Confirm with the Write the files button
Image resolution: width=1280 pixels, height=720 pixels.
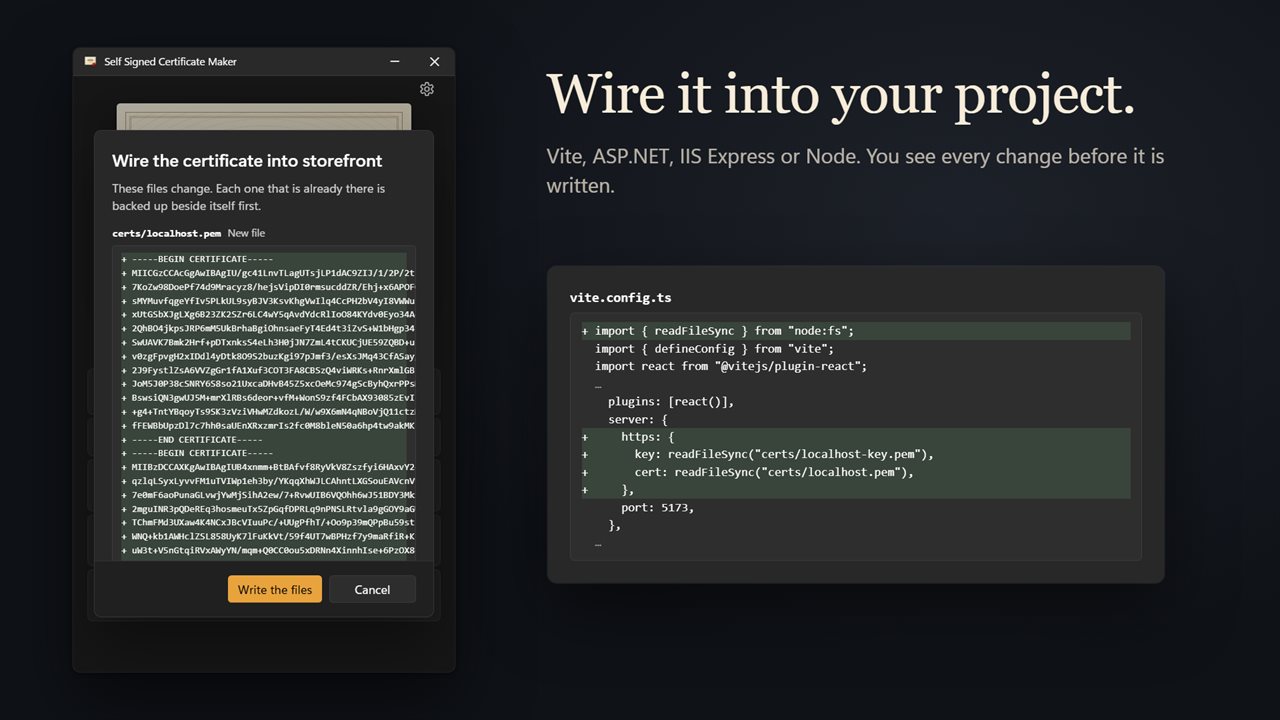pos(275,589)
